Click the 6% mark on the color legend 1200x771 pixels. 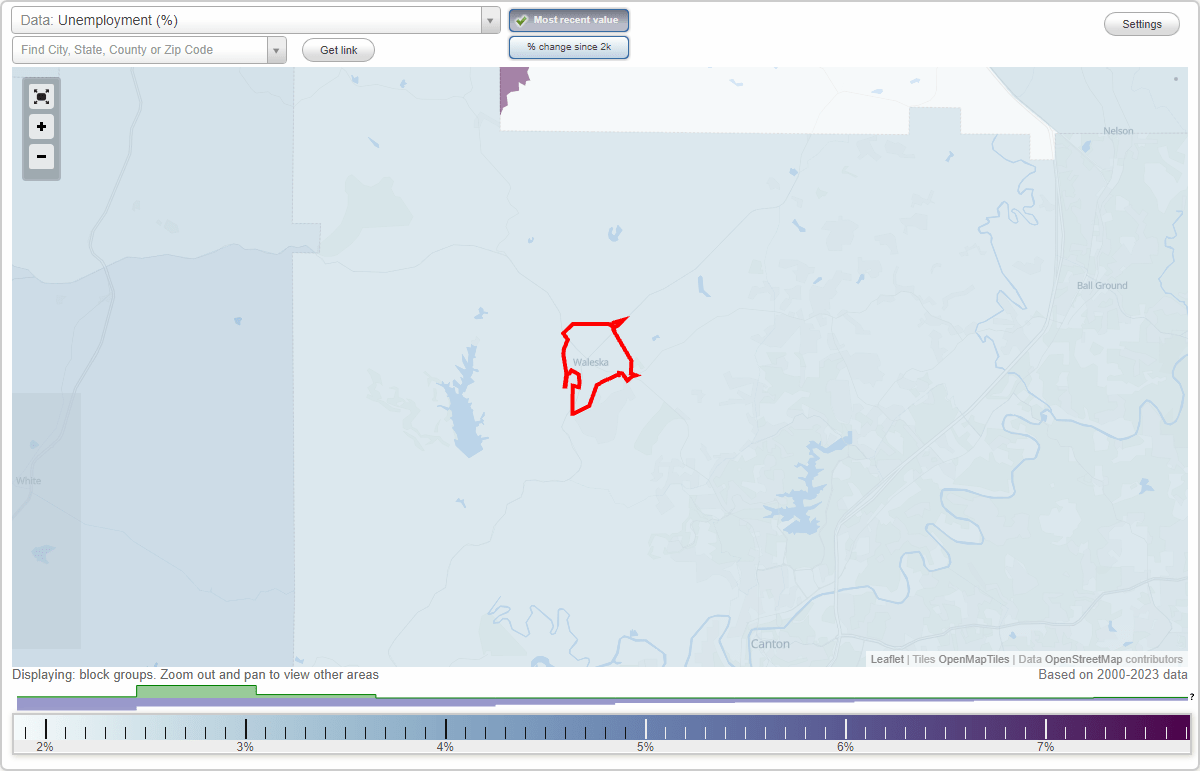[x=845, y=746]
